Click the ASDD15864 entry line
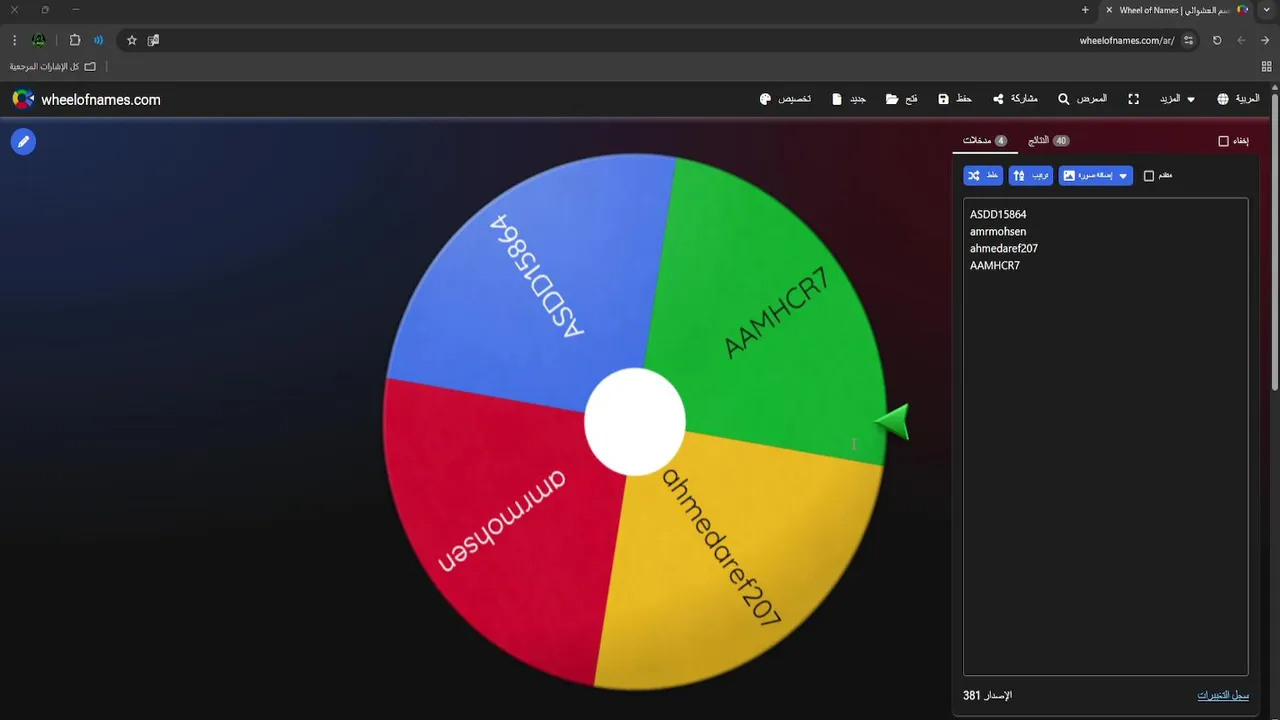Image resolution: width=1280 pixels, height=720 pixels. point(998,214)
